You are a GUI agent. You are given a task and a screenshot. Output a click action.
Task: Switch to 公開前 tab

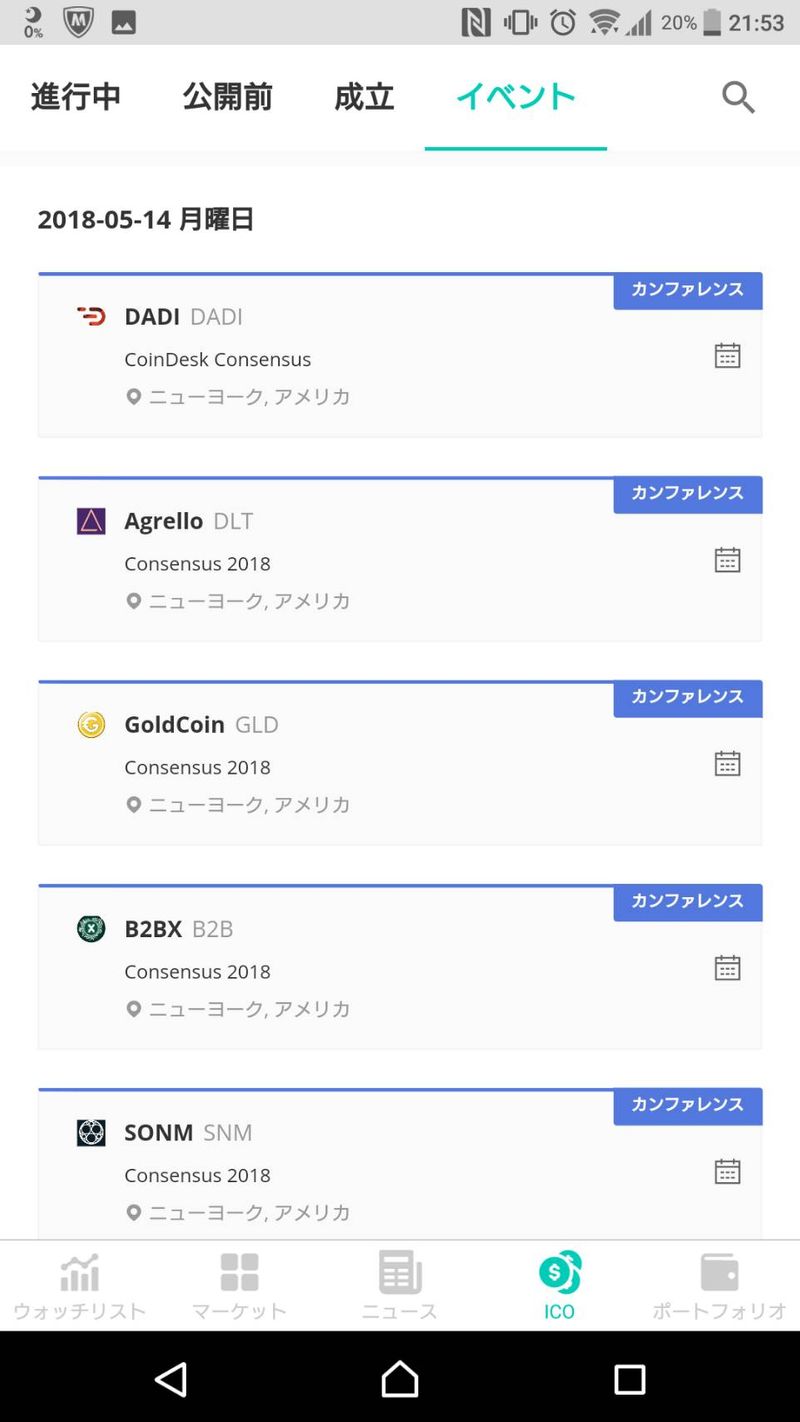[x=227, y=97]
